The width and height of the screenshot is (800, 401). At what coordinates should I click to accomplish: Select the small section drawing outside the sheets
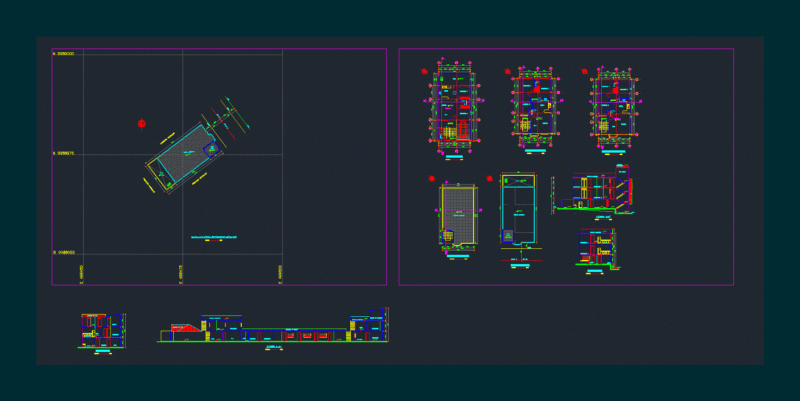(102, 332)
